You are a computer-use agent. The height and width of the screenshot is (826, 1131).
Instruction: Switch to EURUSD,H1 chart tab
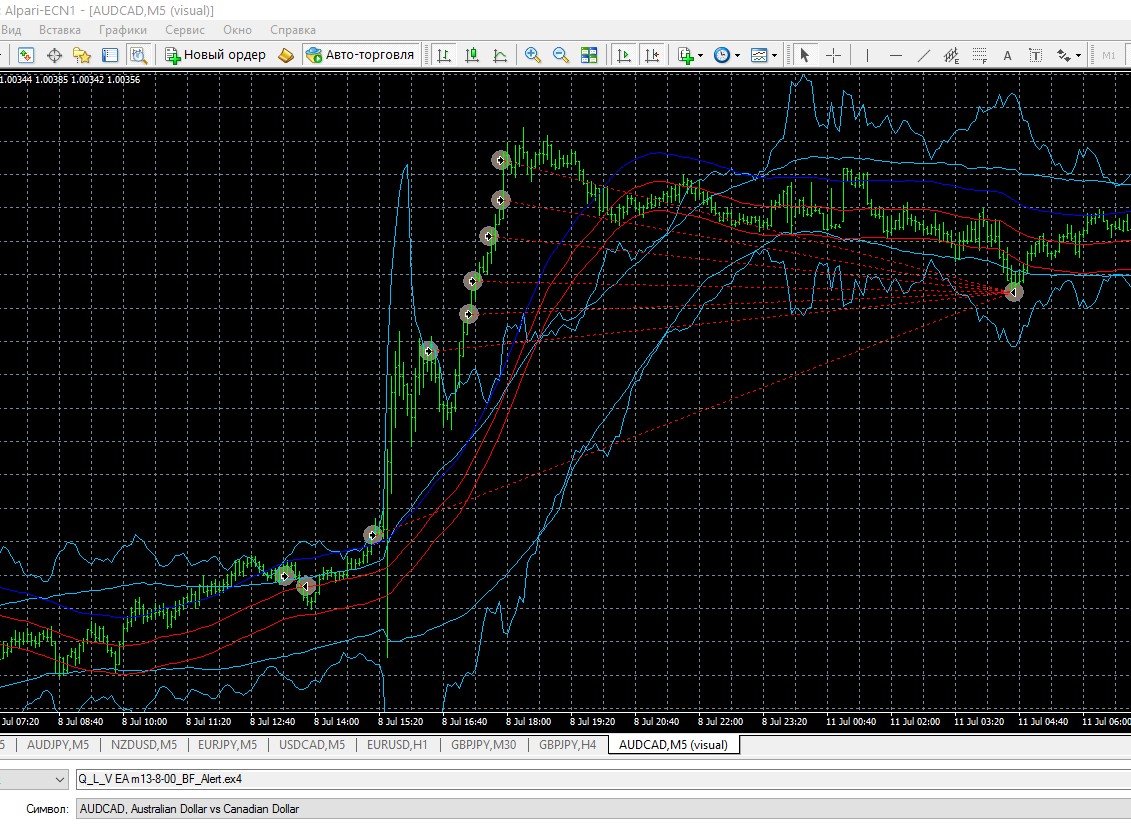pos(397,744)
